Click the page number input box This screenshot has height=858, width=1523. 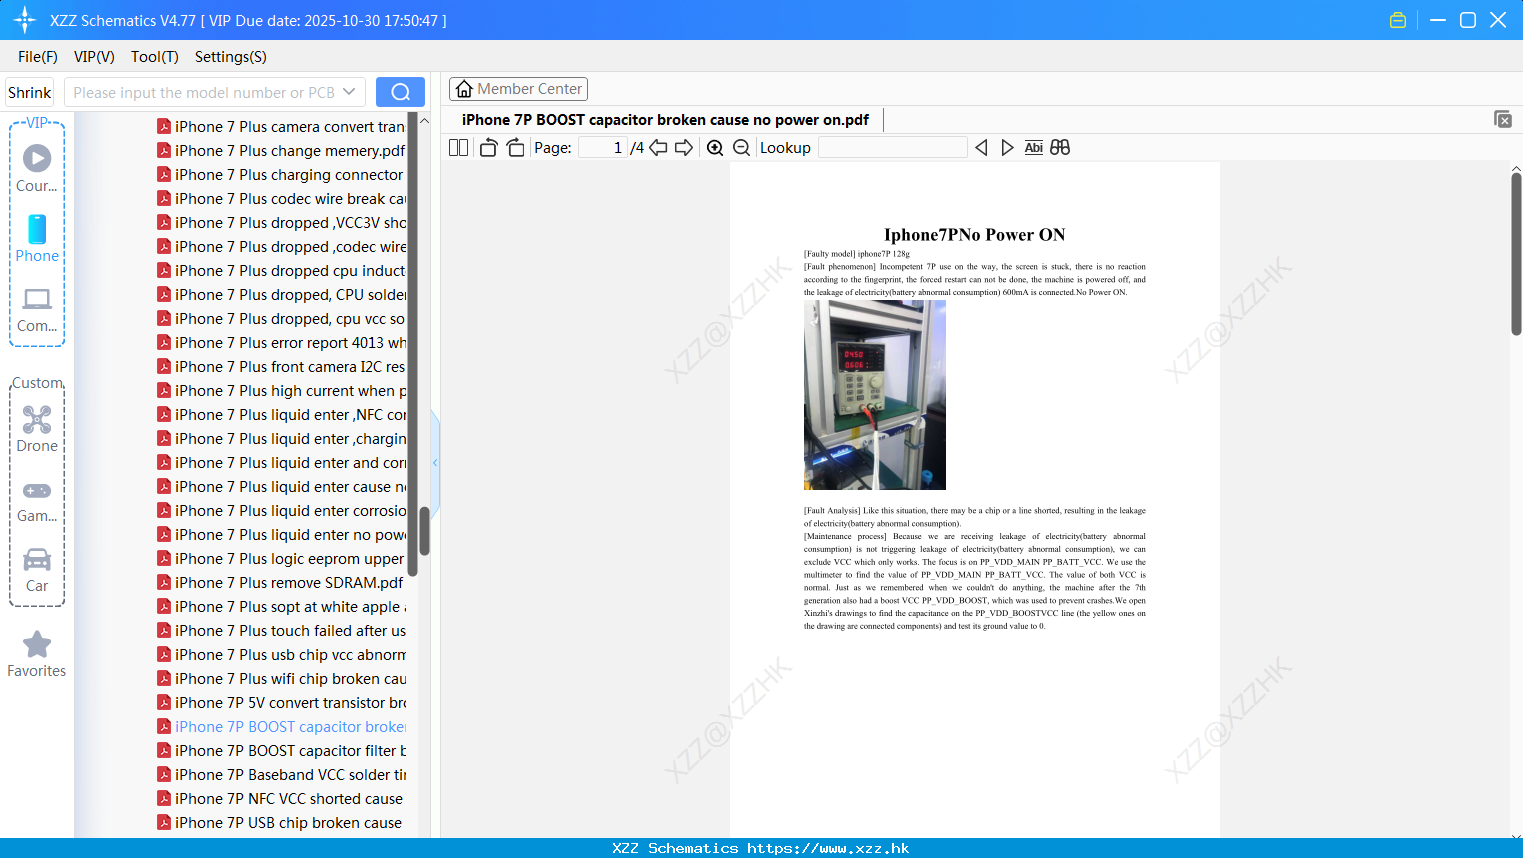pos(603,148)
